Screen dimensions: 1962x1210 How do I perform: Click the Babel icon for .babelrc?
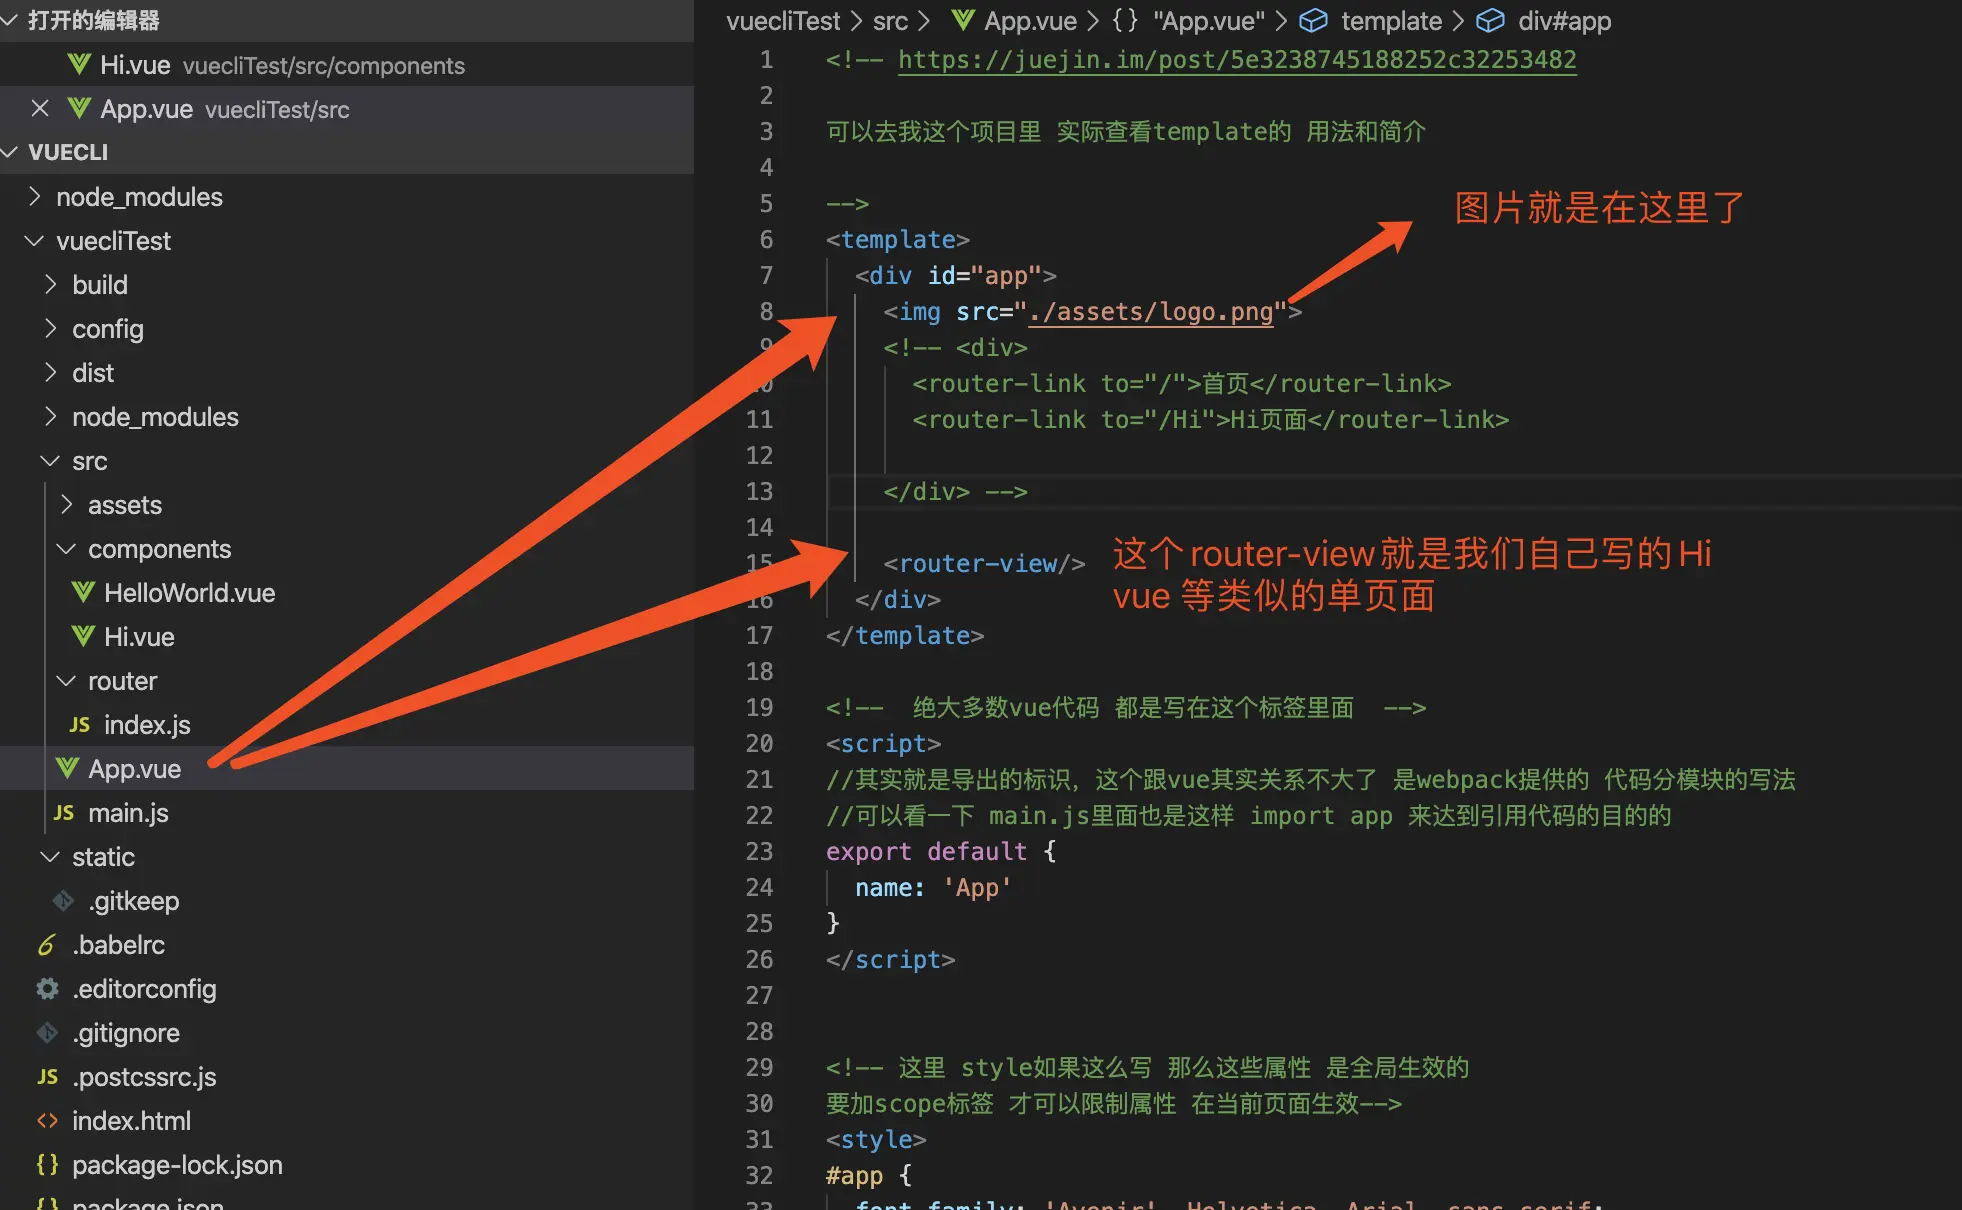(47, 945)
